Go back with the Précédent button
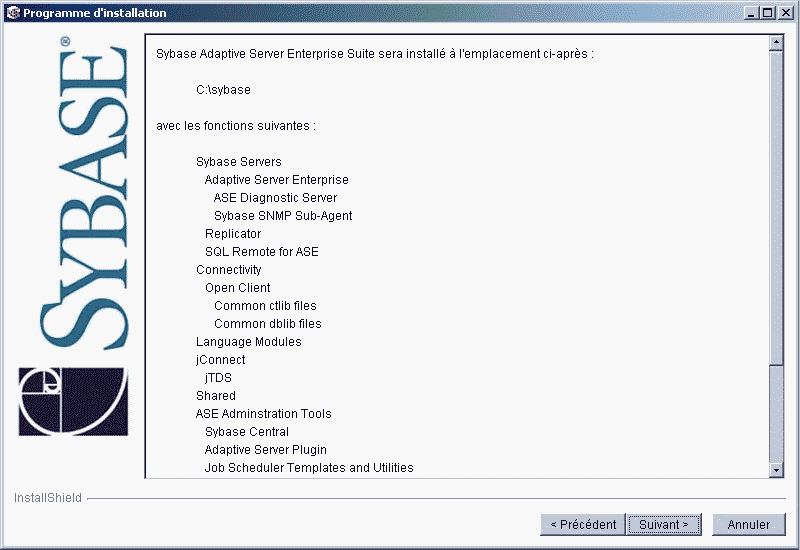Screen dimensions: 800x550 click(x=581, y=524)
